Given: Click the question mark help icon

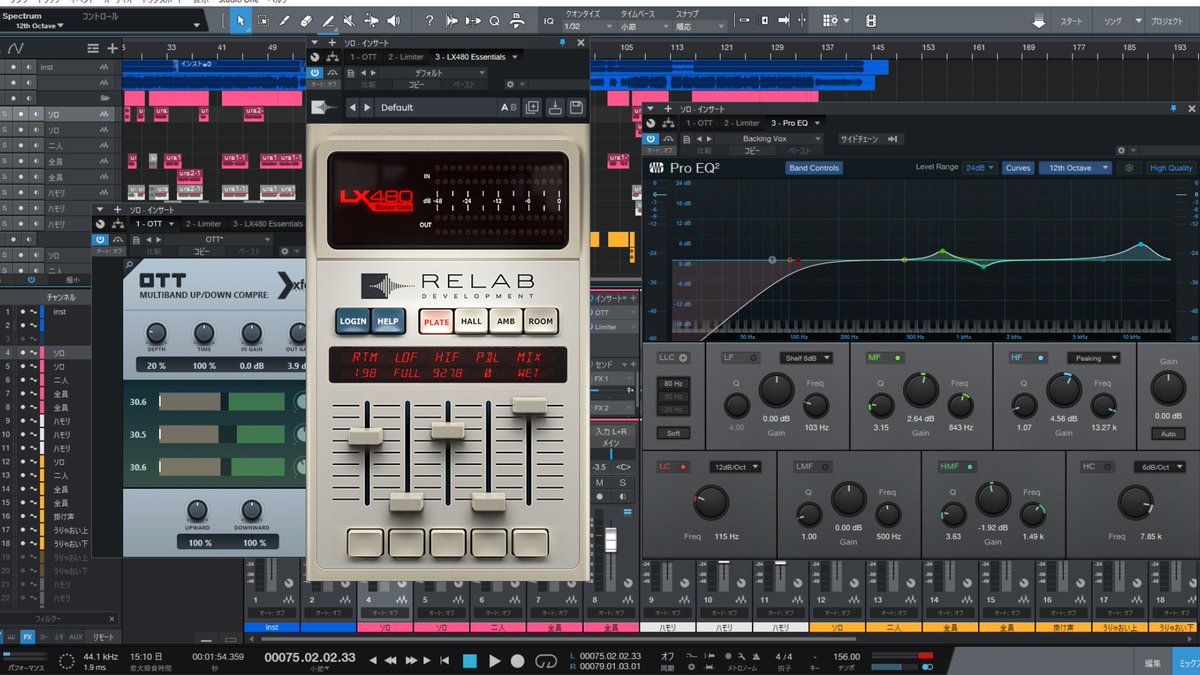Looking at the screenshot, I should tap(430, 20).
